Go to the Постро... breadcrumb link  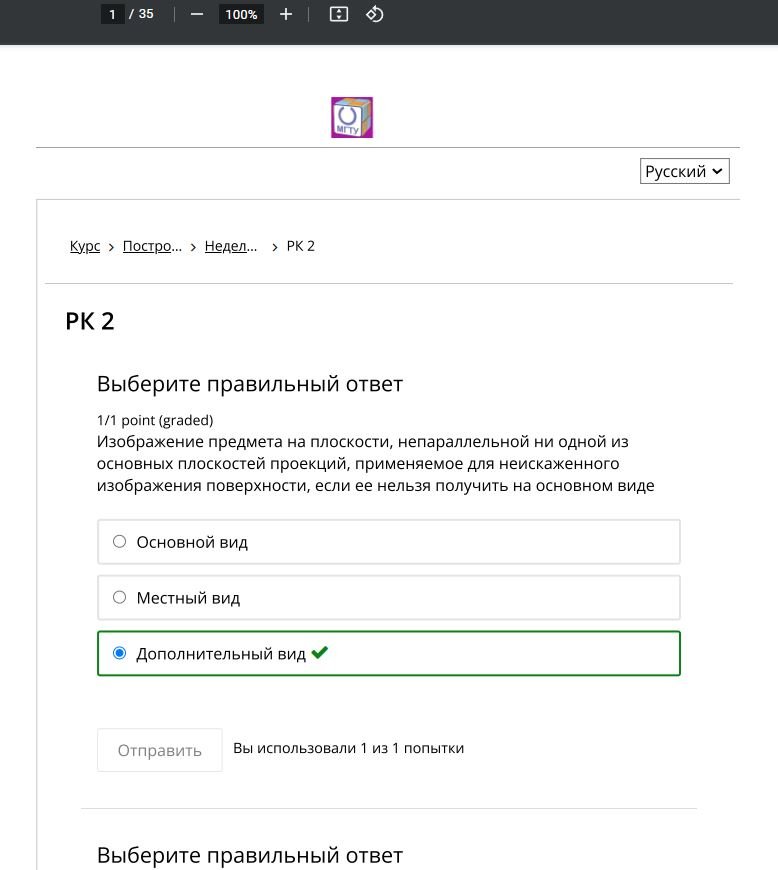click(152, 246)
